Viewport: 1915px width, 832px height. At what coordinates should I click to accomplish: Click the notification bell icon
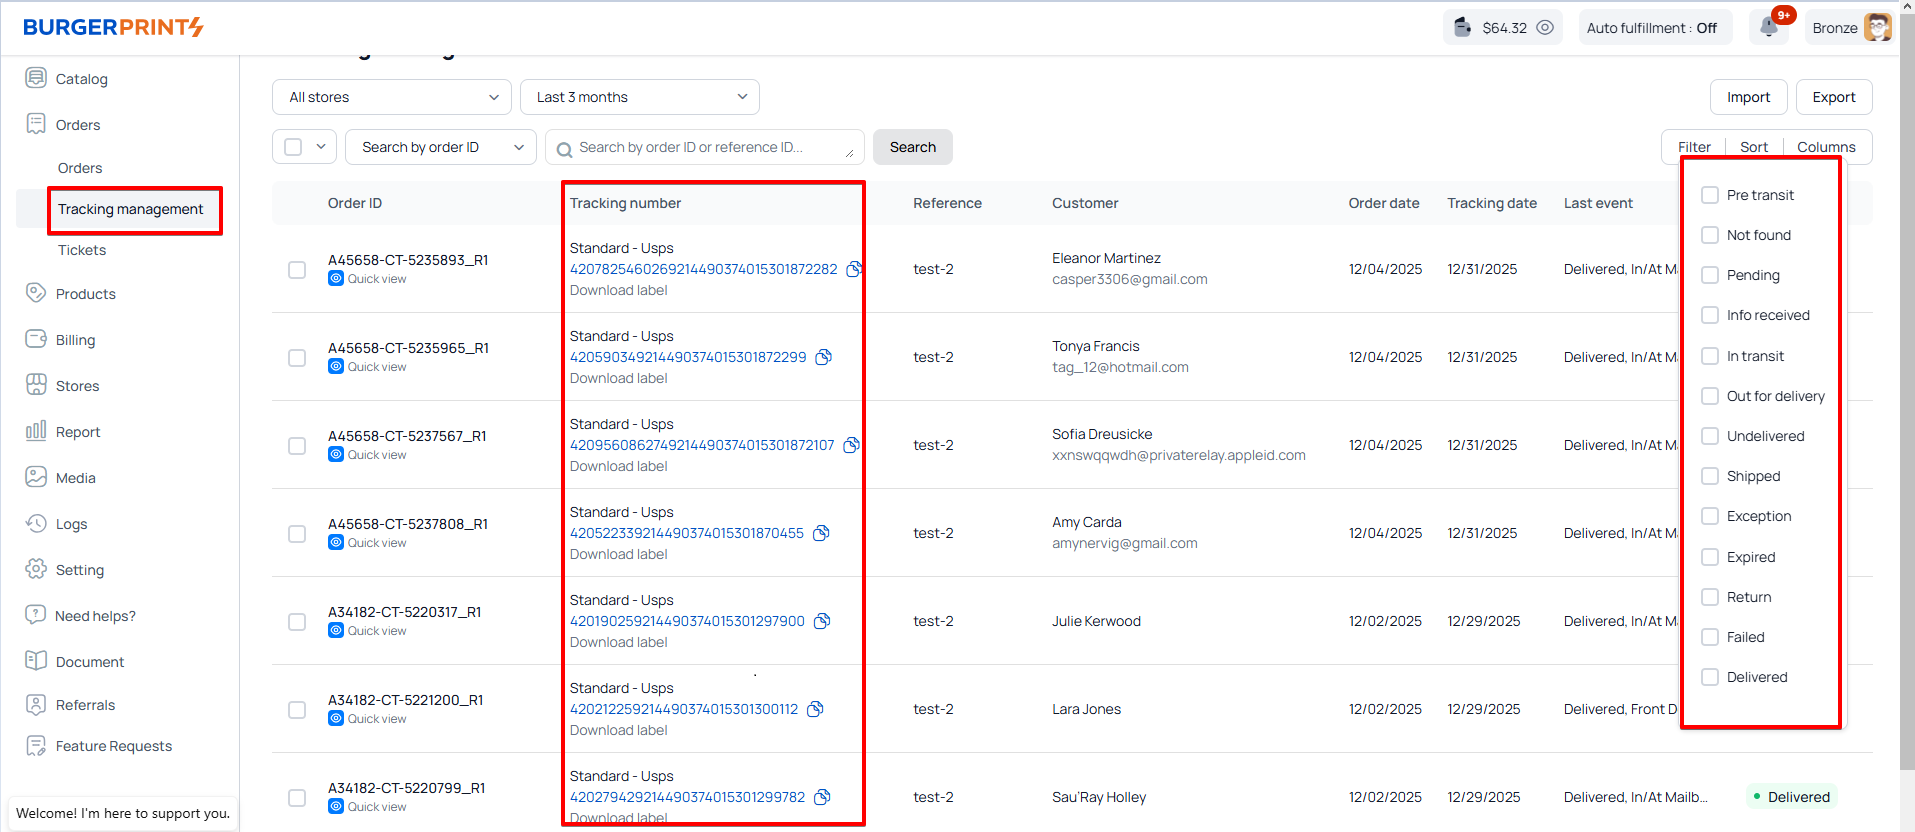click(x=1768, y=27)
